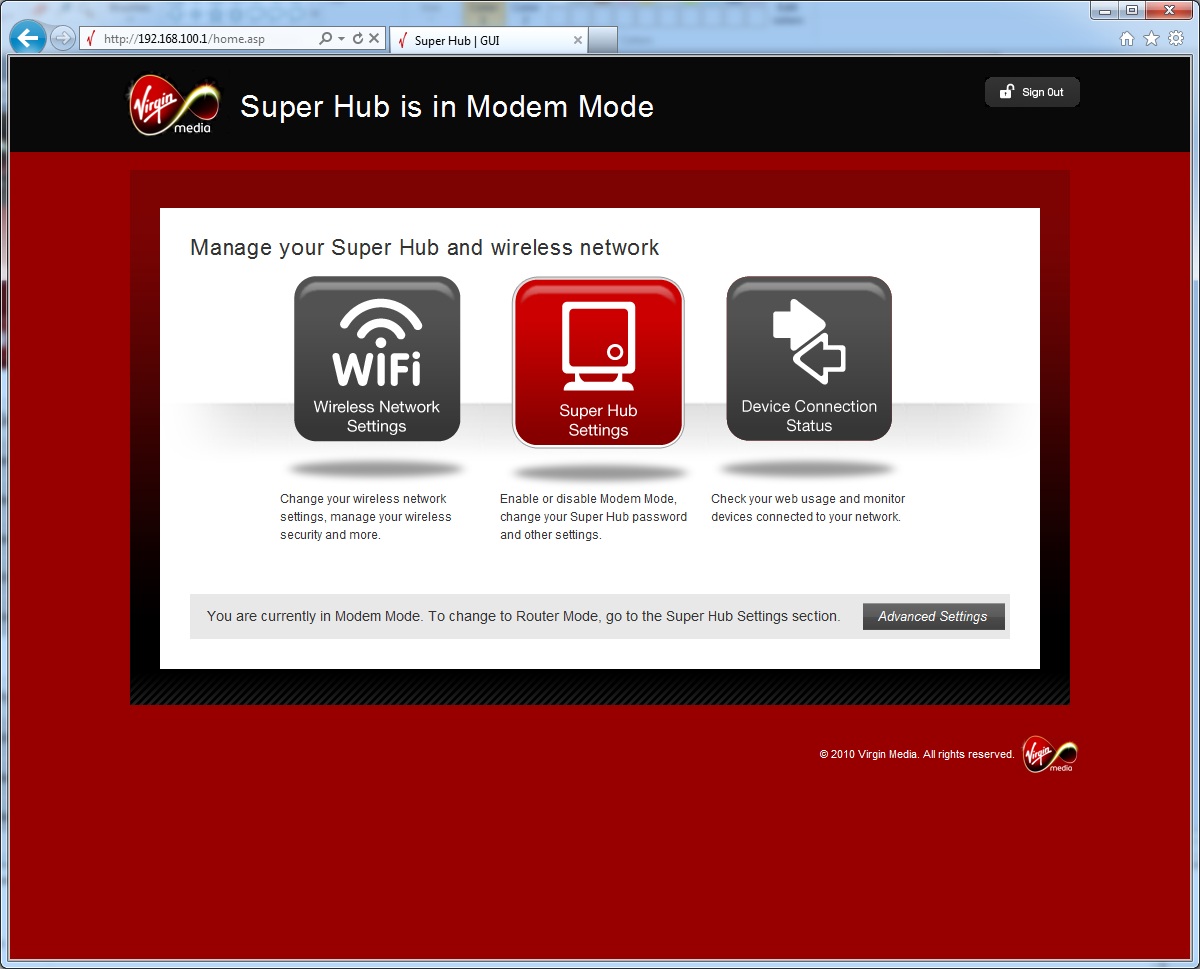The height and width of the screenshot is (969, 1200).
Task: Click the 'You are currently in Modem Mode' notice
Action: coord(523,616)
